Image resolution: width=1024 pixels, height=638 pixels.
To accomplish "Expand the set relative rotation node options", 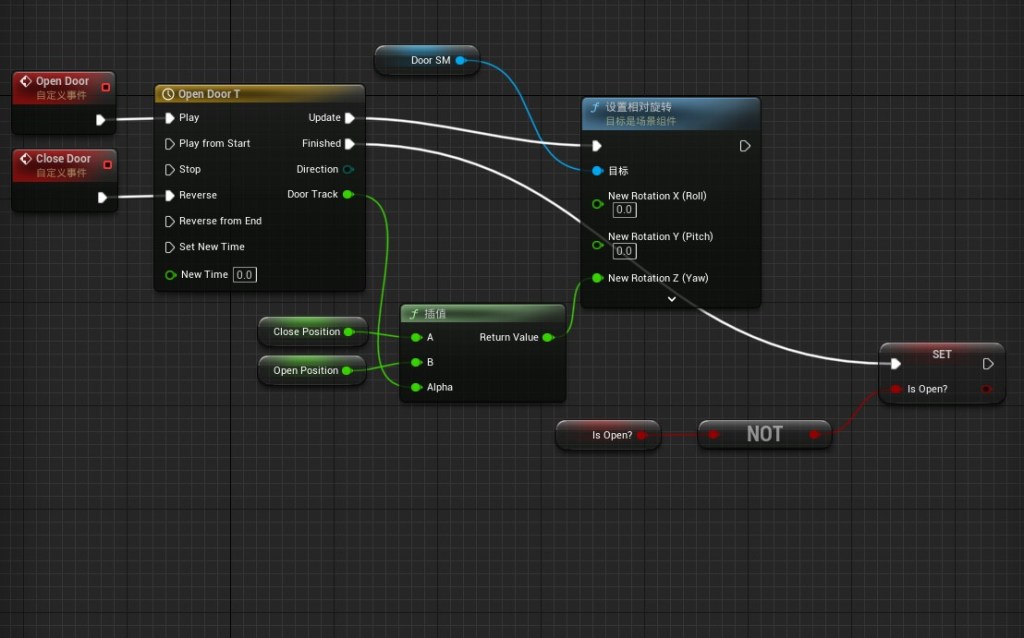I will [671, 298].
